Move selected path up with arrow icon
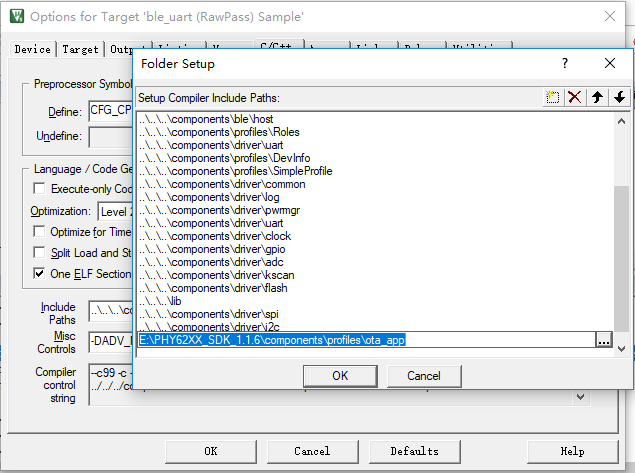The image size is (635, 473). (598, 97)
